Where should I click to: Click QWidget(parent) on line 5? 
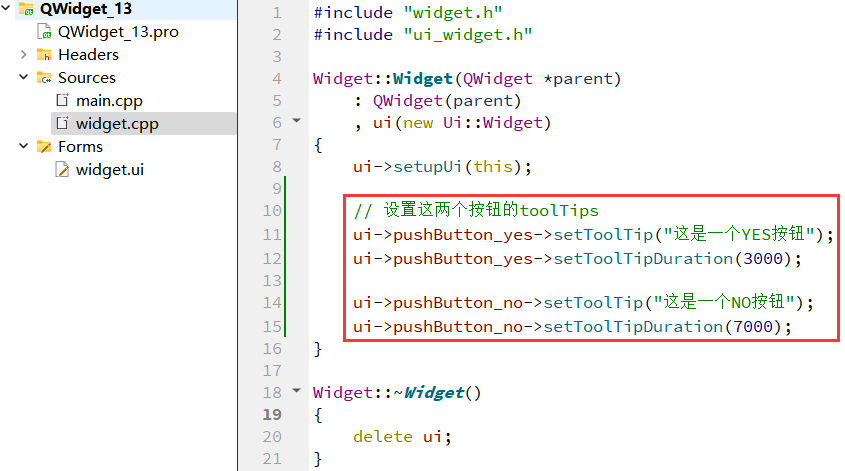click(447, 101)
